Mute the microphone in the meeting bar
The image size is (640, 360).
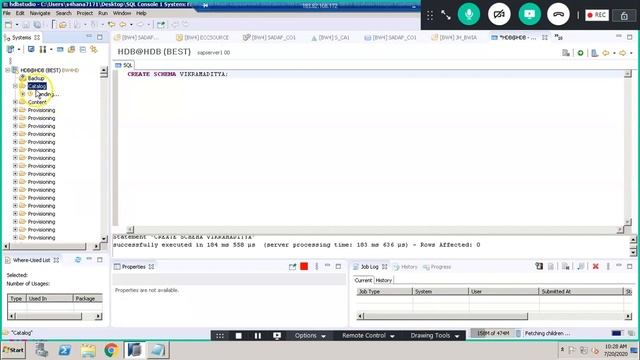469,14
